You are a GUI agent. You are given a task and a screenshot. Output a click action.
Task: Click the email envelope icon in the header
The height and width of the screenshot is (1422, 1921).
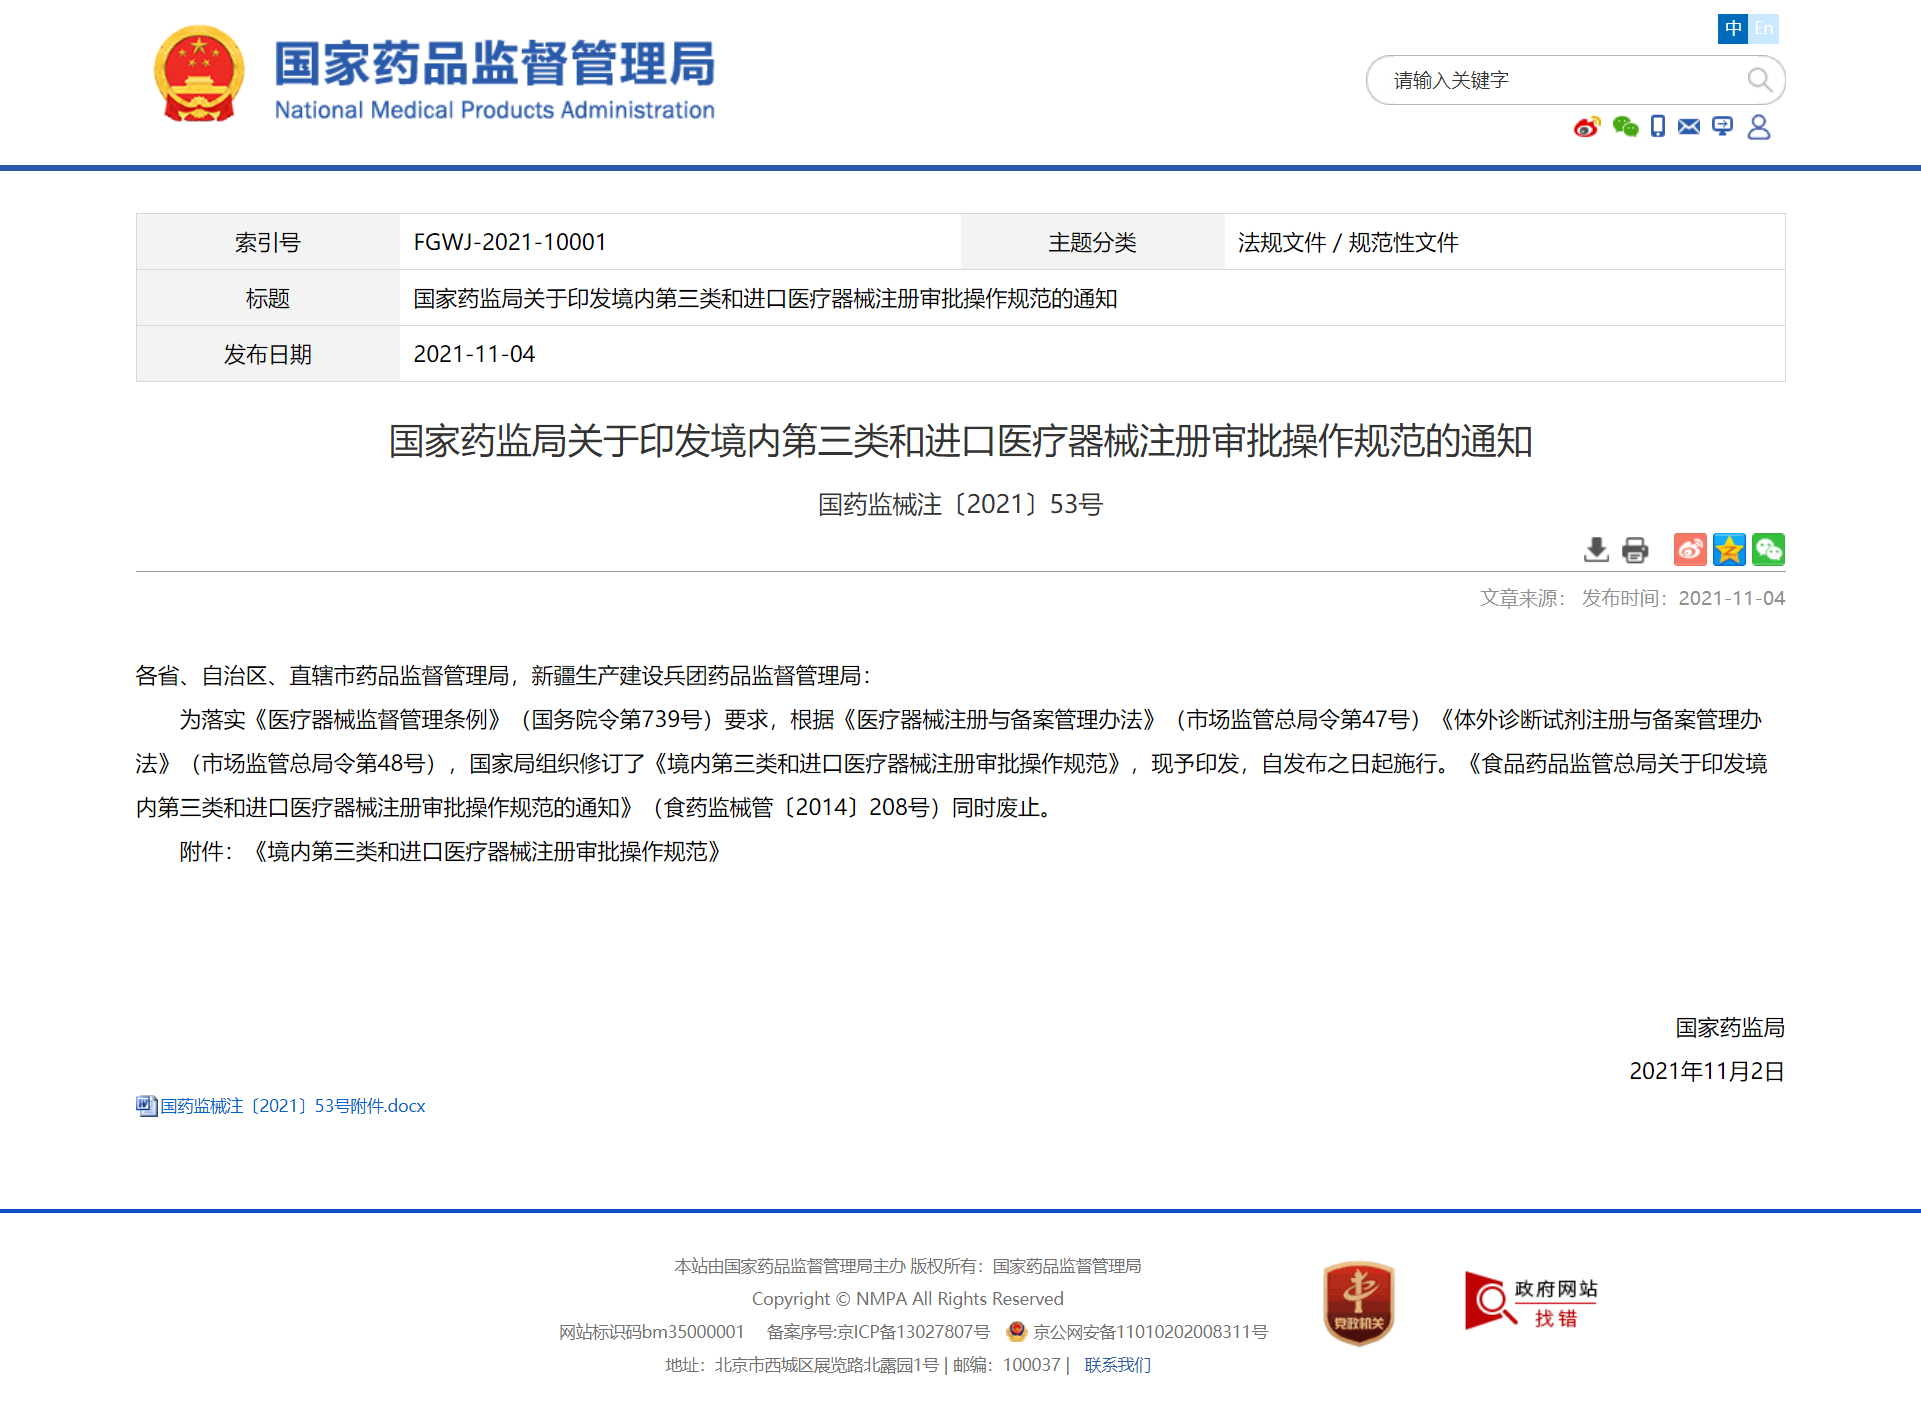[1689, 127]
